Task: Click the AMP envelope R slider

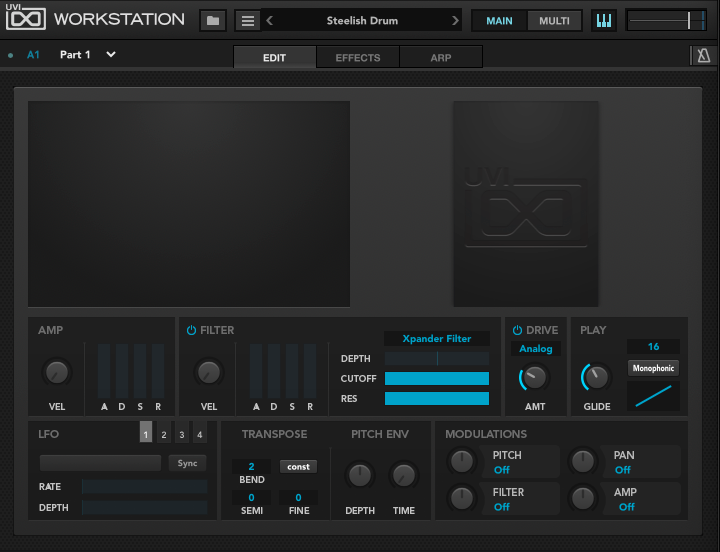Action: tap(158, 371)
